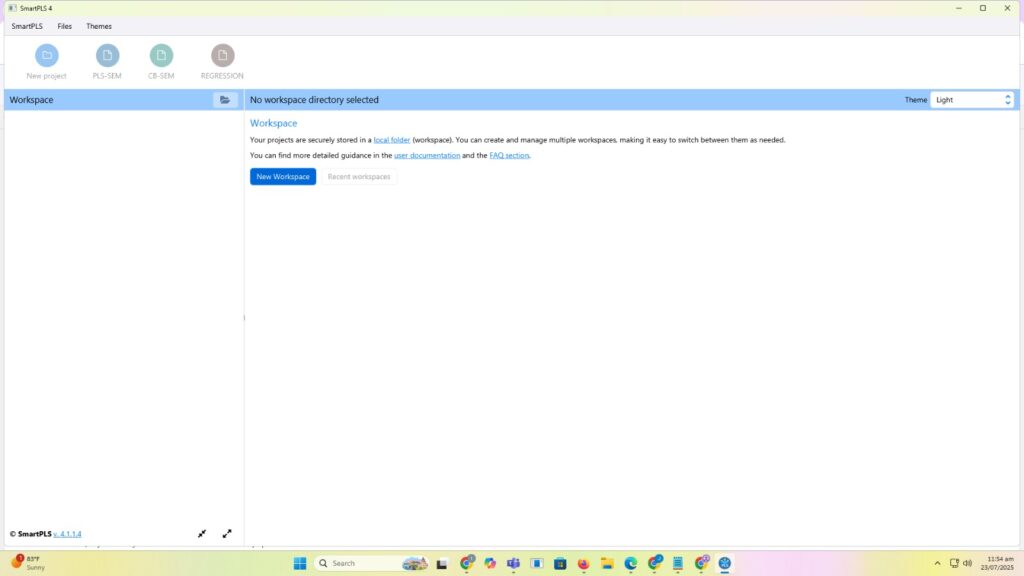This screenshot has width=1024, height=576.
Task: Click the New Workspace button
Action: [x=283, y=177]
